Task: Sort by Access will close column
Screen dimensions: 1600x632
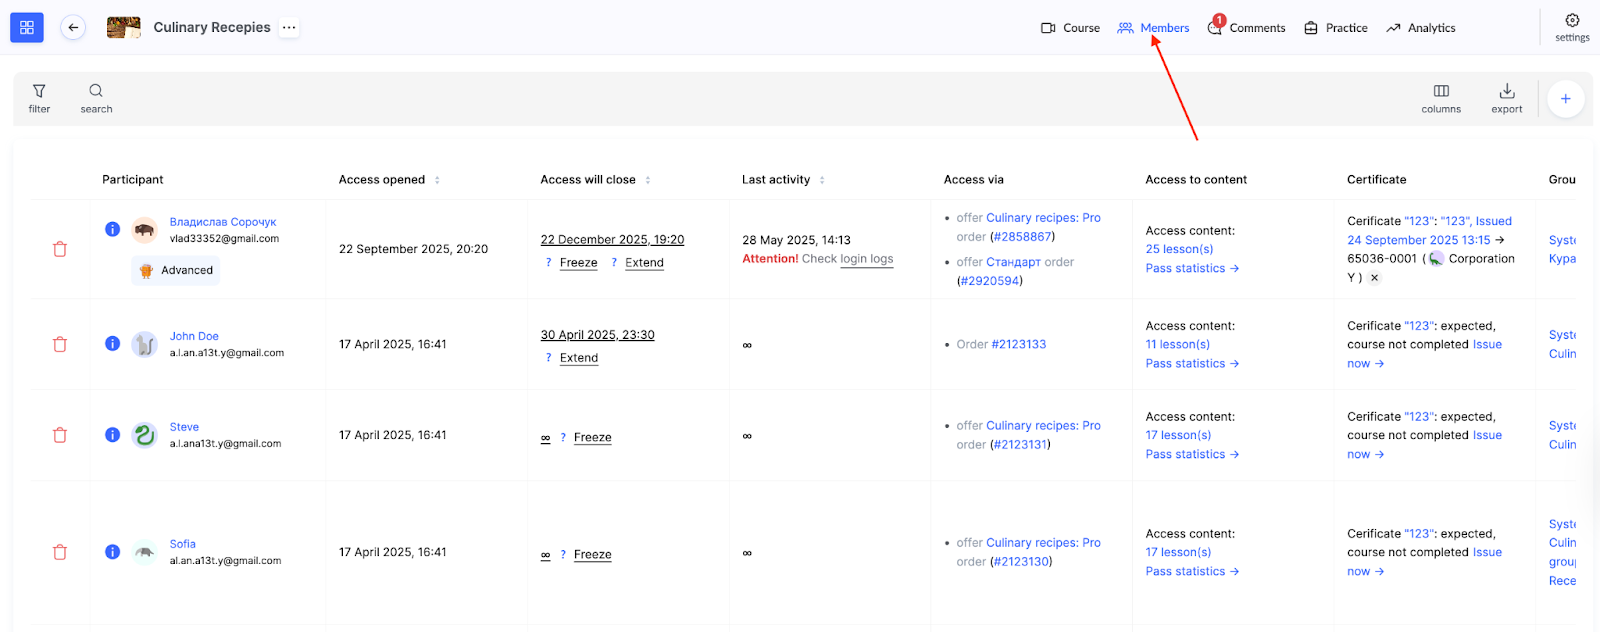Action: coord(648,180)
